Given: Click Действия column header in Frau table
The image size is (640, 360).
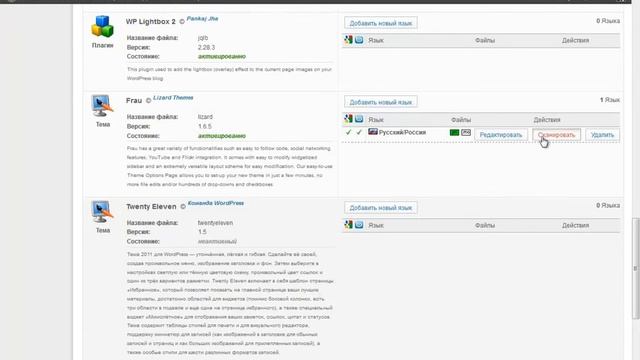Looking at the screenshot, I should (x=547, y=120).
